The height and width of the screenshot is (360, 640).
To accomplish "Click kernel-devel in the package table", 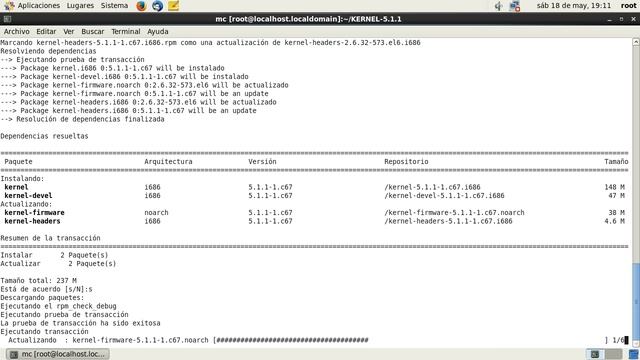I will pyautogui.click(x=28, y=196).
